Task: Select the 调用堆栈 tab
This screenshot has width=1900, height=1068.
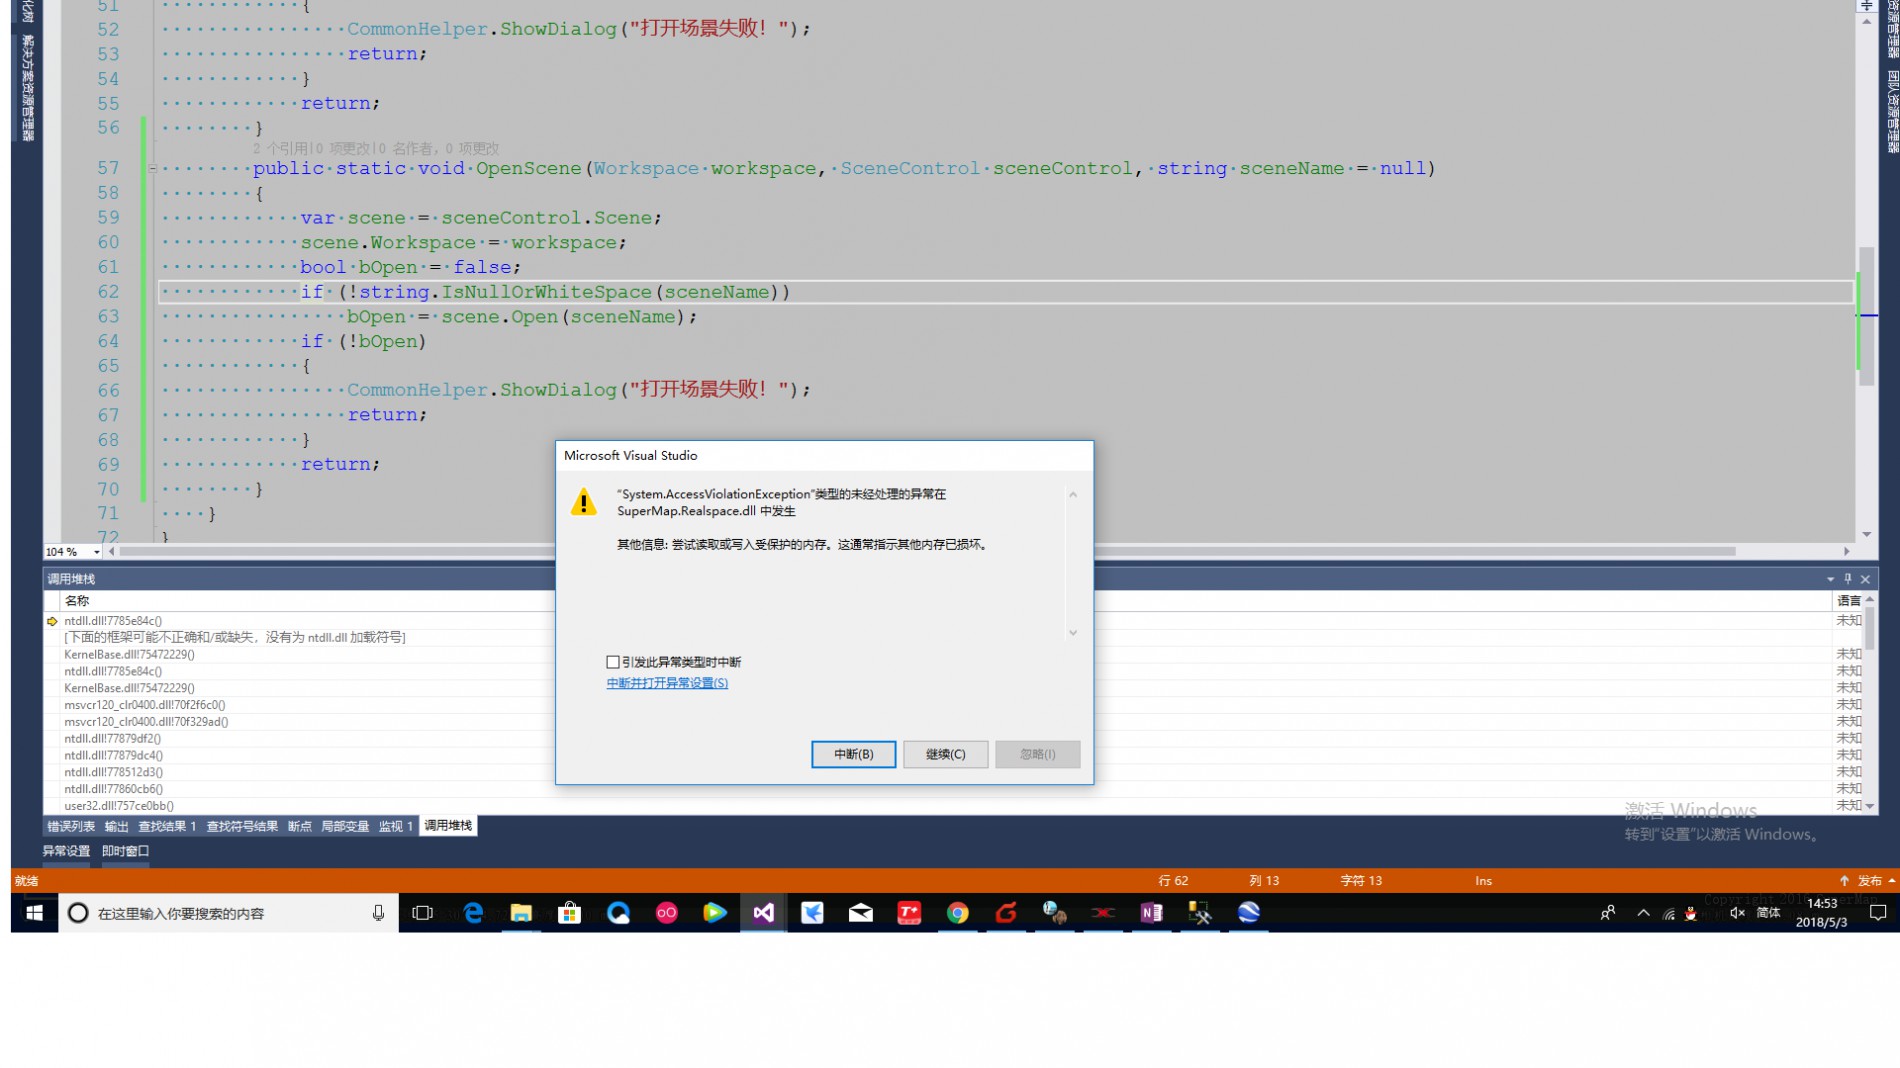Action: [448, 826]
